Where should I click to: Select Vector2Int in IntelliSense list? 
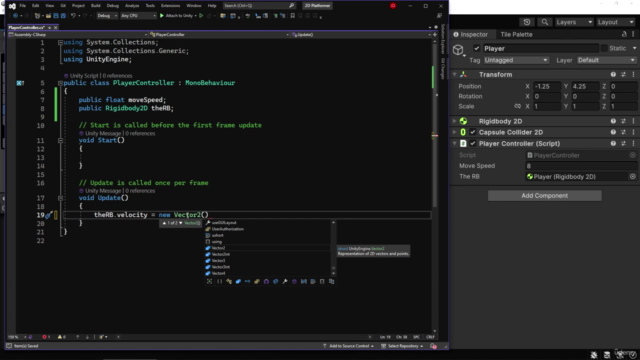[x=268, y=254]
